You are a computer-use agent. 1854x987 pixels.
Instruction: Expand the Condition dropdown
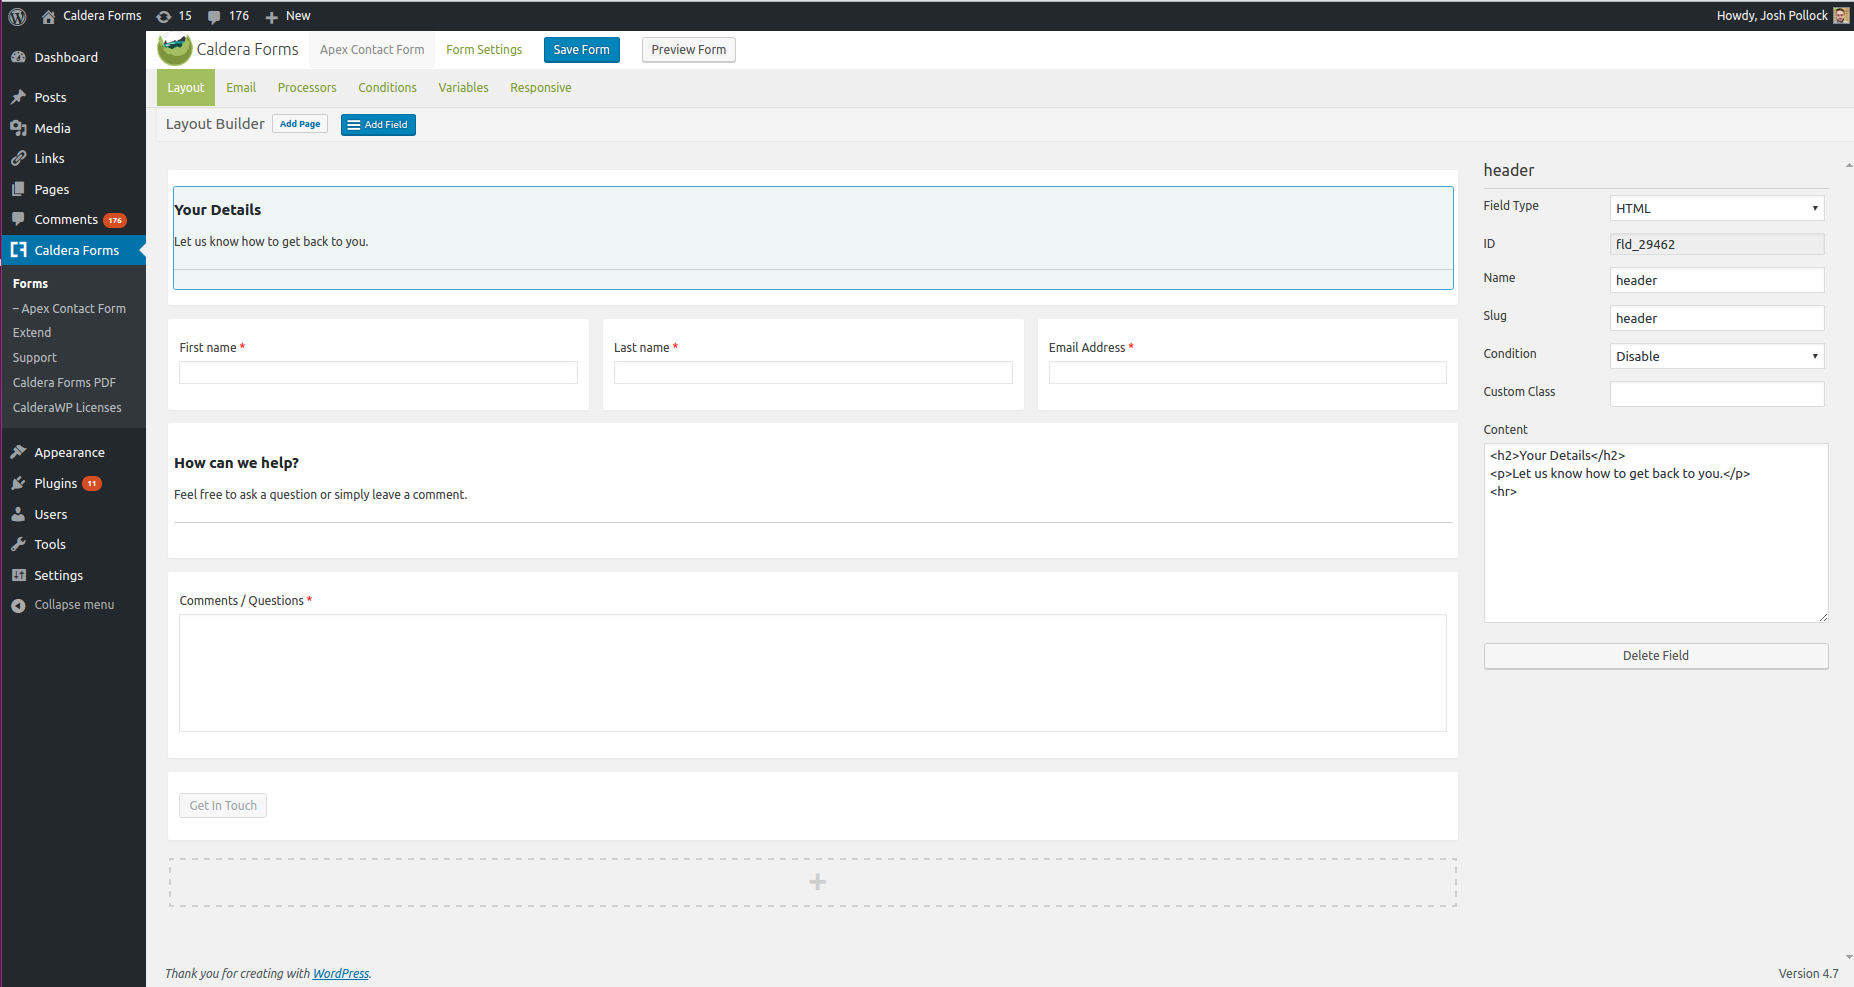(x=1716, y=356)
